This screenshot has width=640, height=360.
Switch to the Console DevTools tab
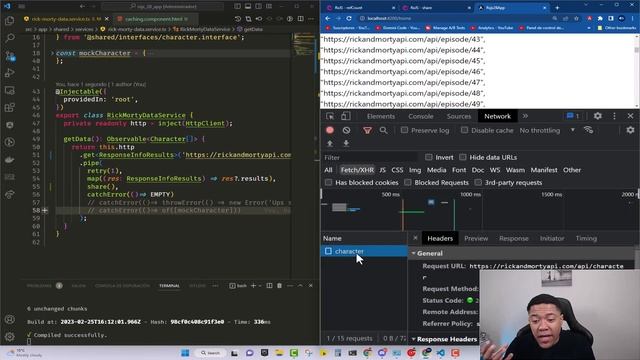(x=421, y=116)
